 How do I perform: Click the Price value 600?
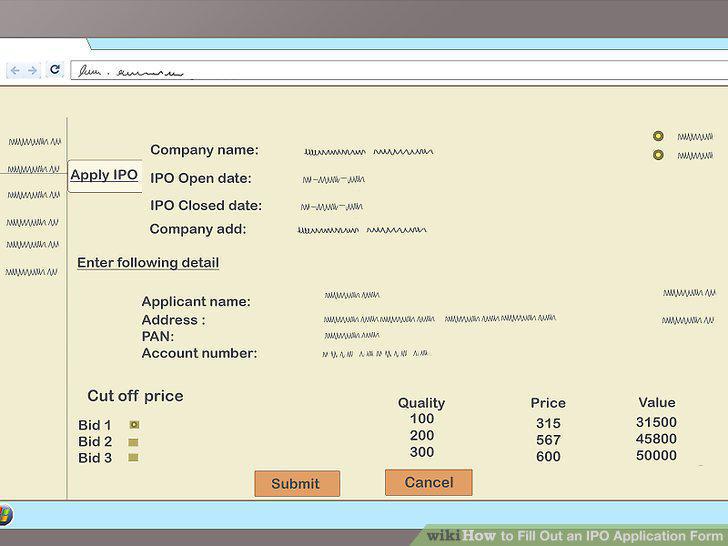548,456
